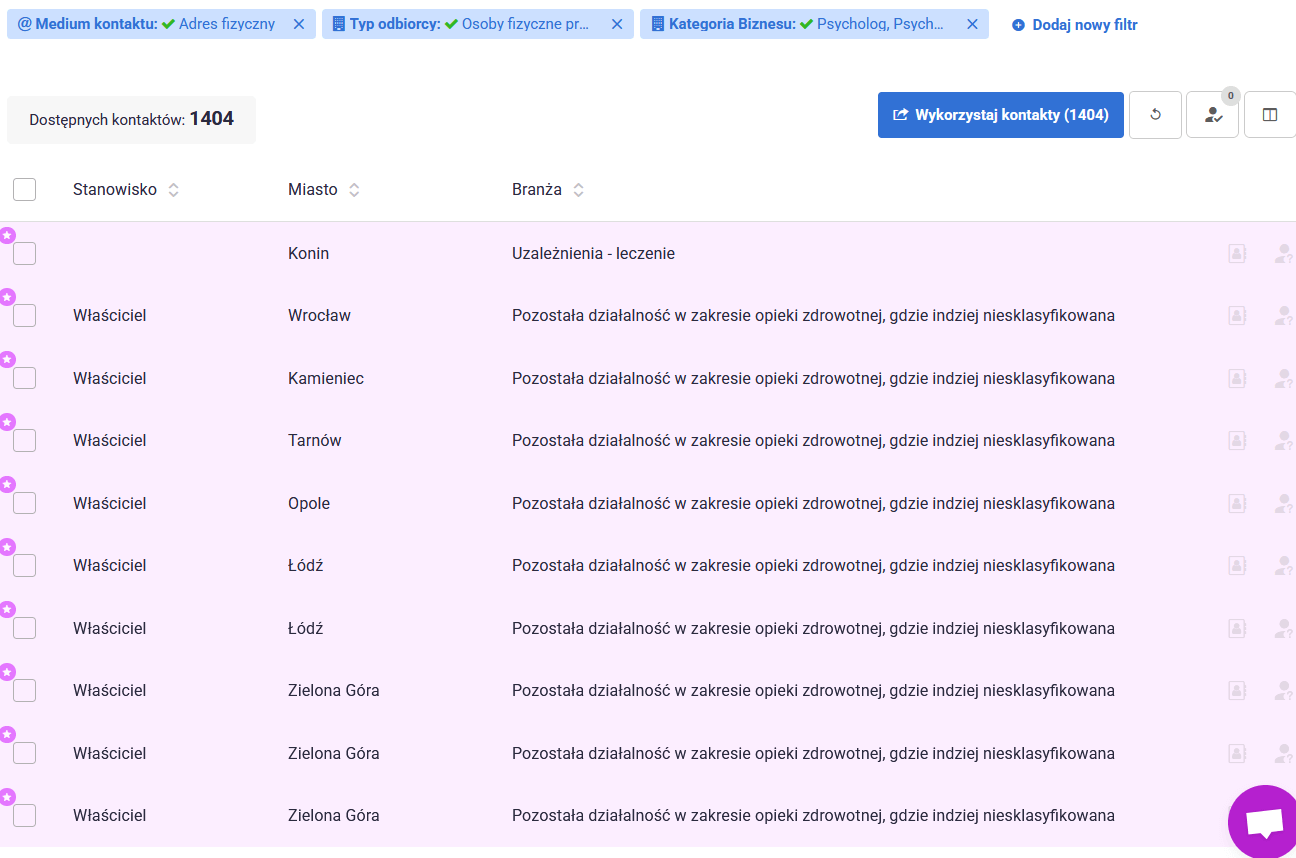Click the Stanowisko column header label
The width and height of the screenshot is (1296, 858).
point(115,189)
